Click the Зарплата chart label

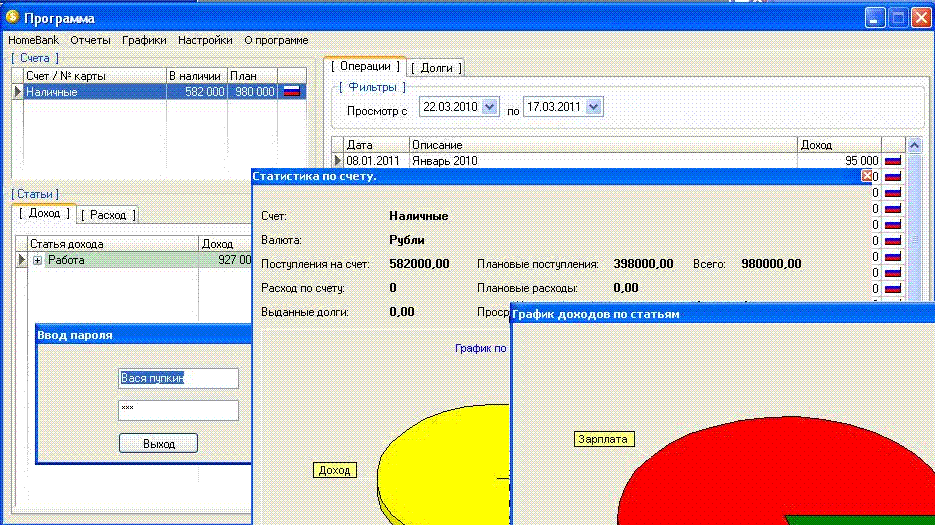point(603,439)
